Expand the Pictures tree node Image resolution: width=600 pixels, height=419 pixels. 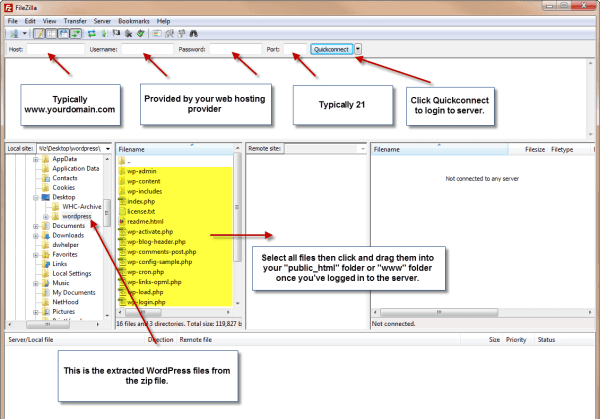coord(36,312)
